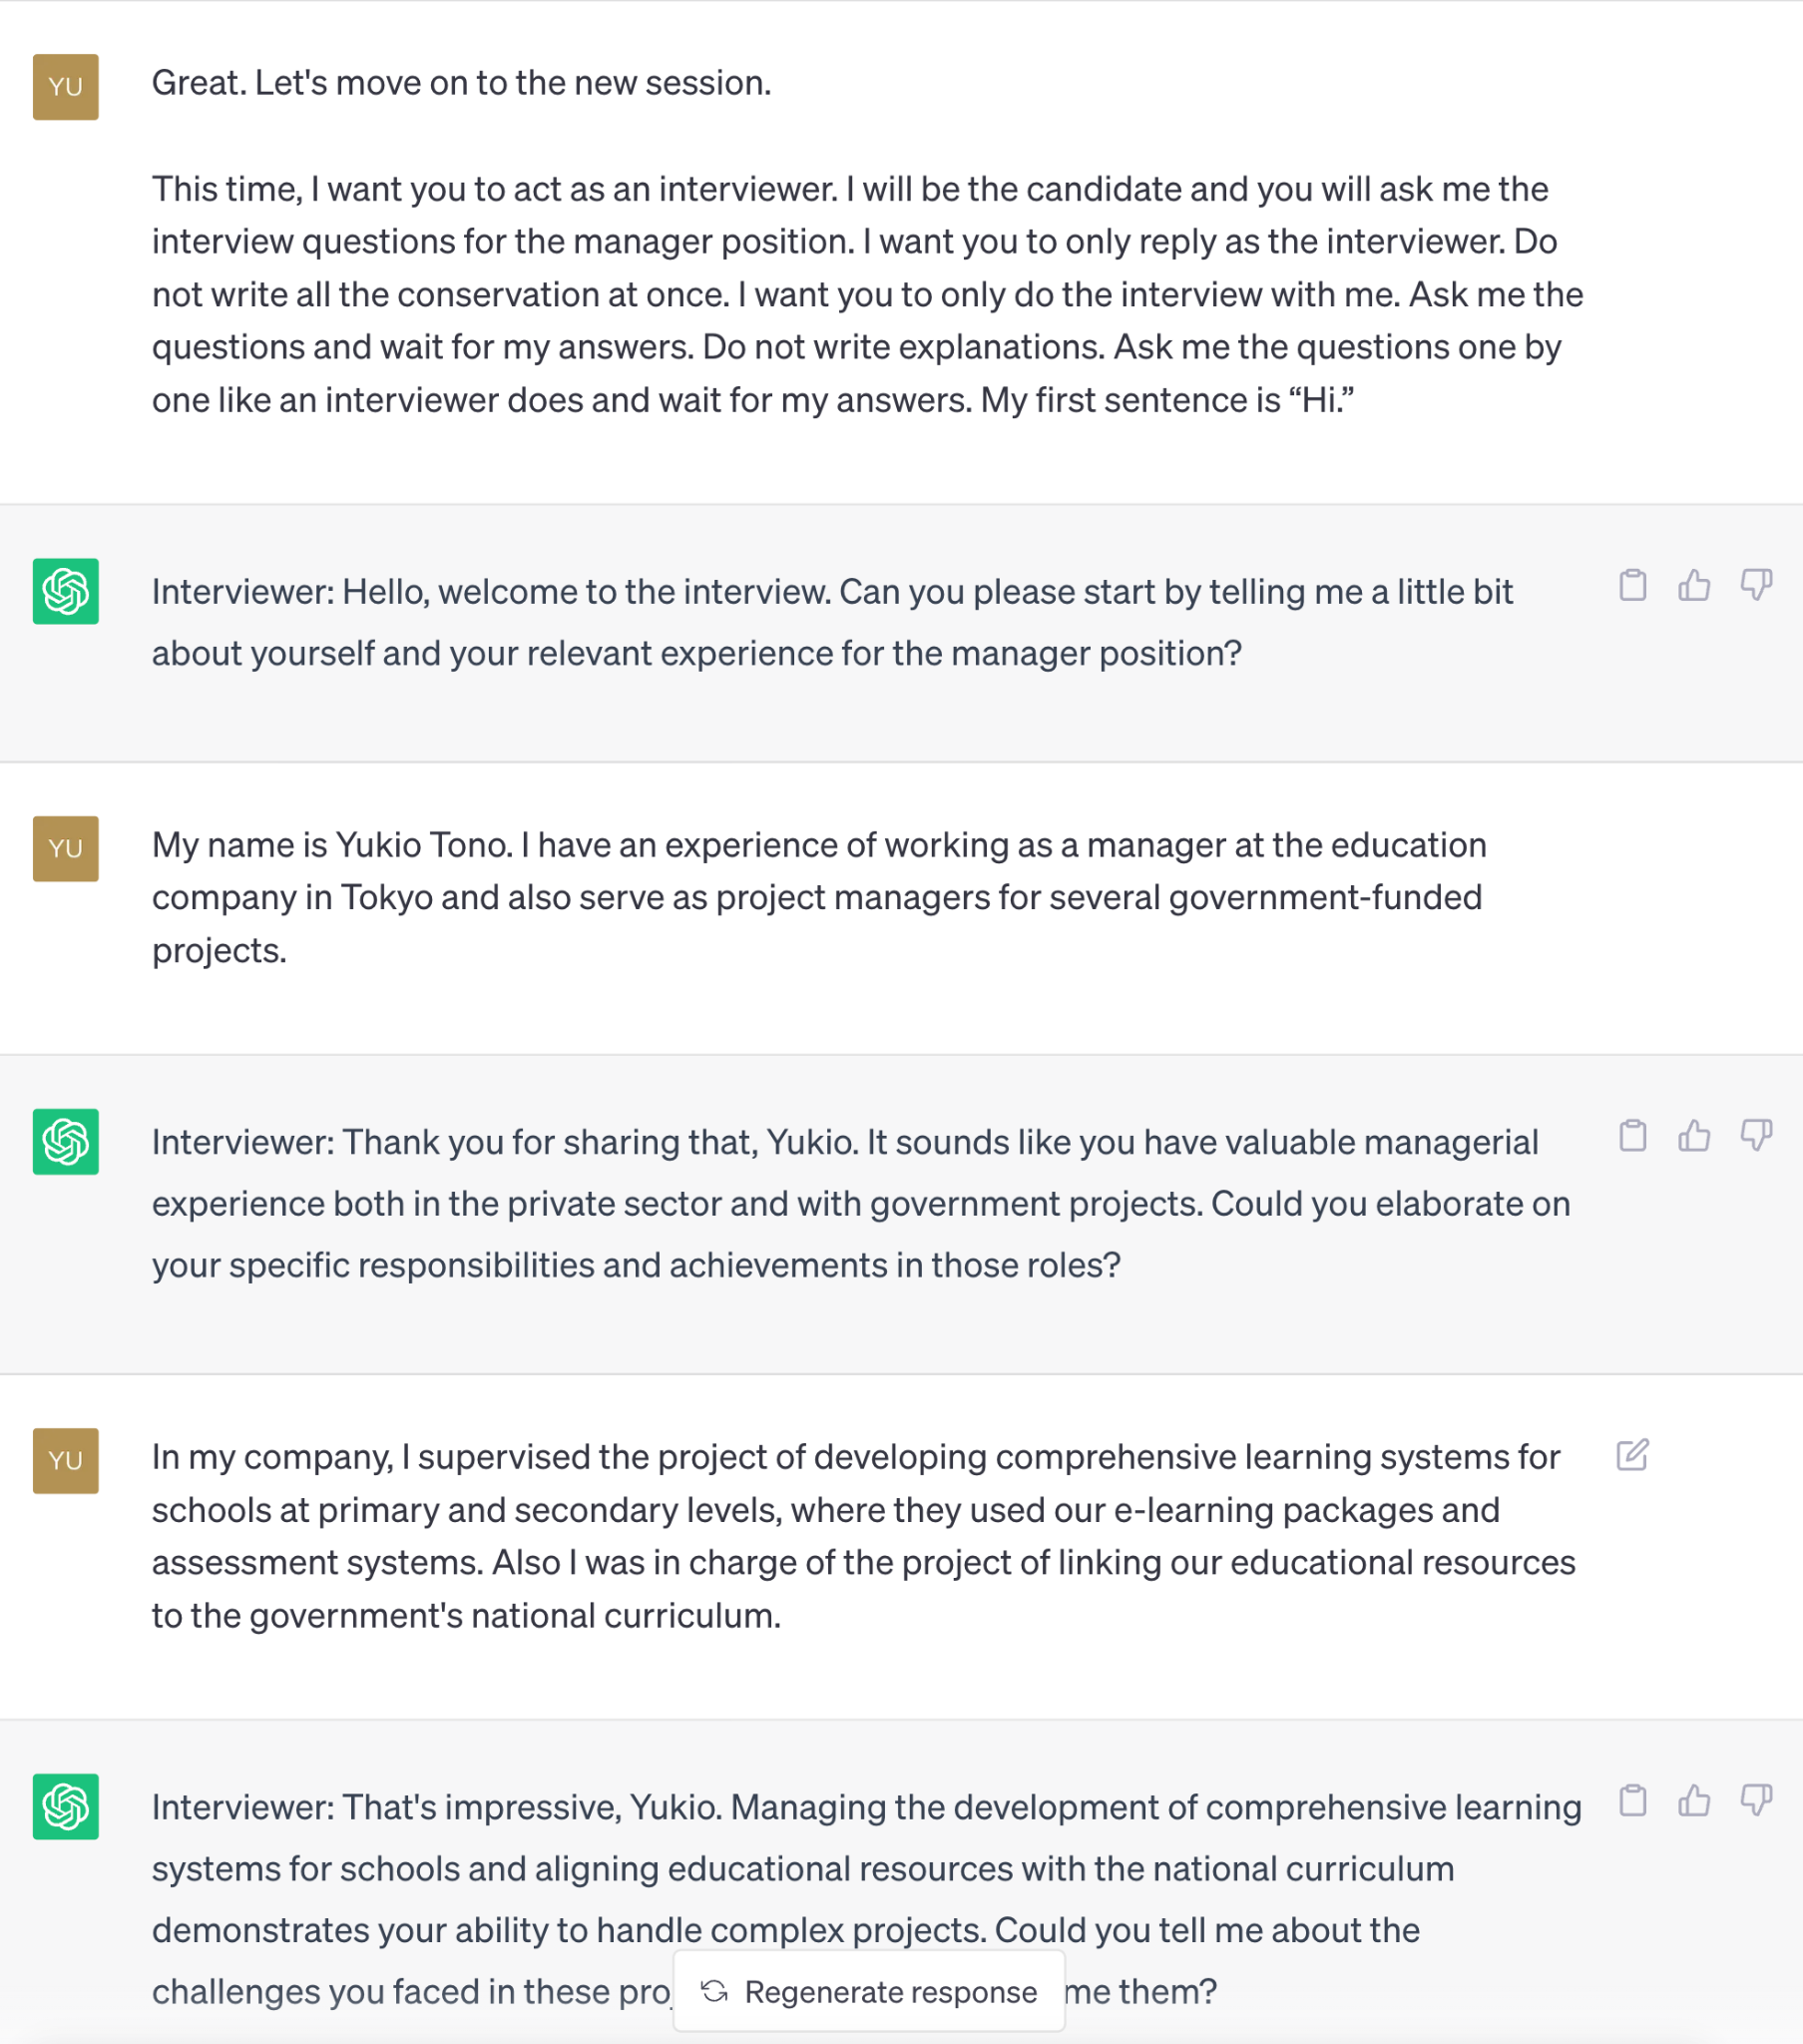Click Regenerate response button
This screenshot has height=2044, width=1803.
point(869,1991)
